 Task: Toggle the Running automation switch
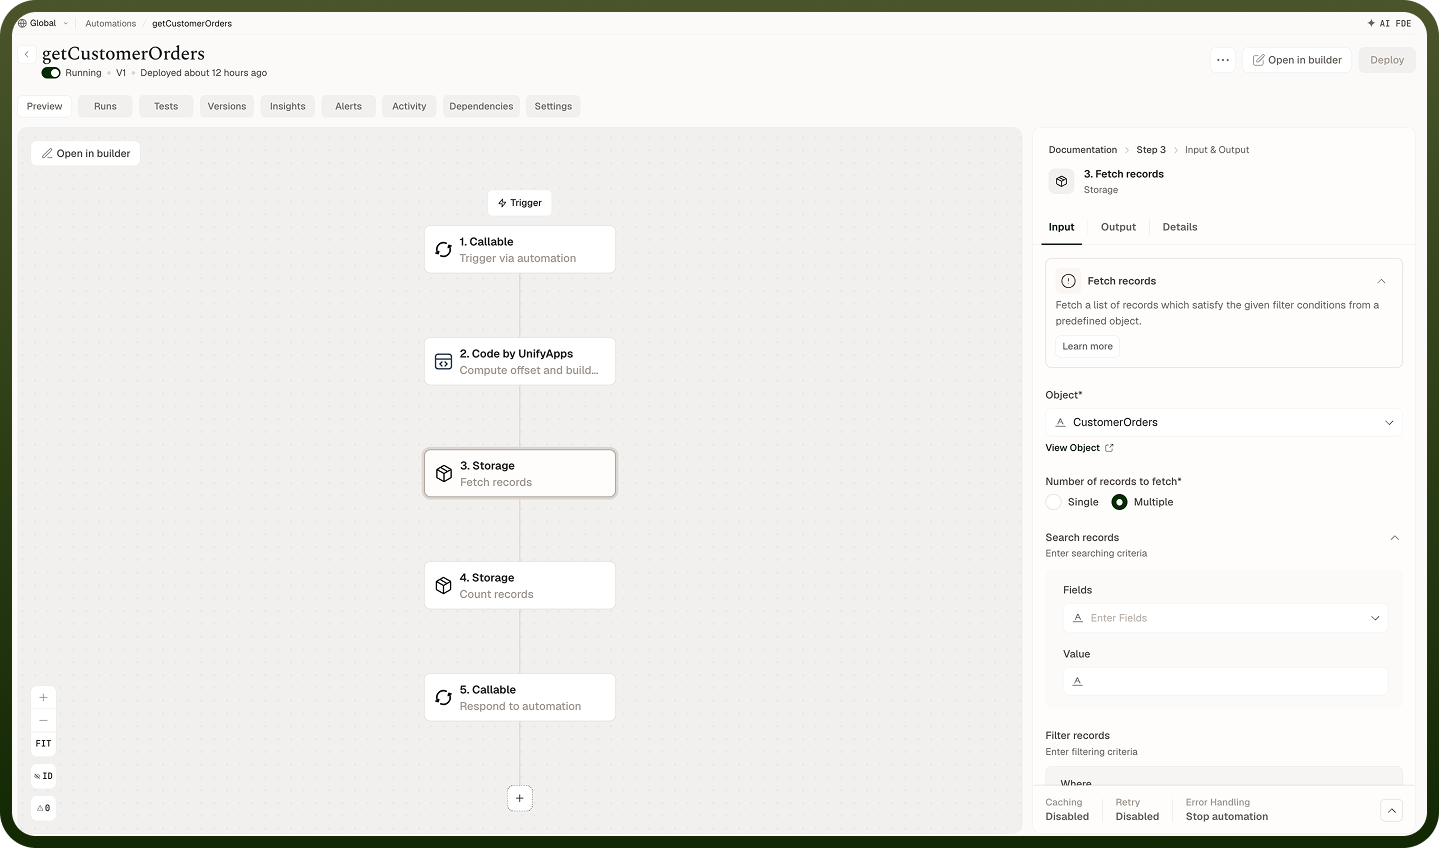[51, 73]
